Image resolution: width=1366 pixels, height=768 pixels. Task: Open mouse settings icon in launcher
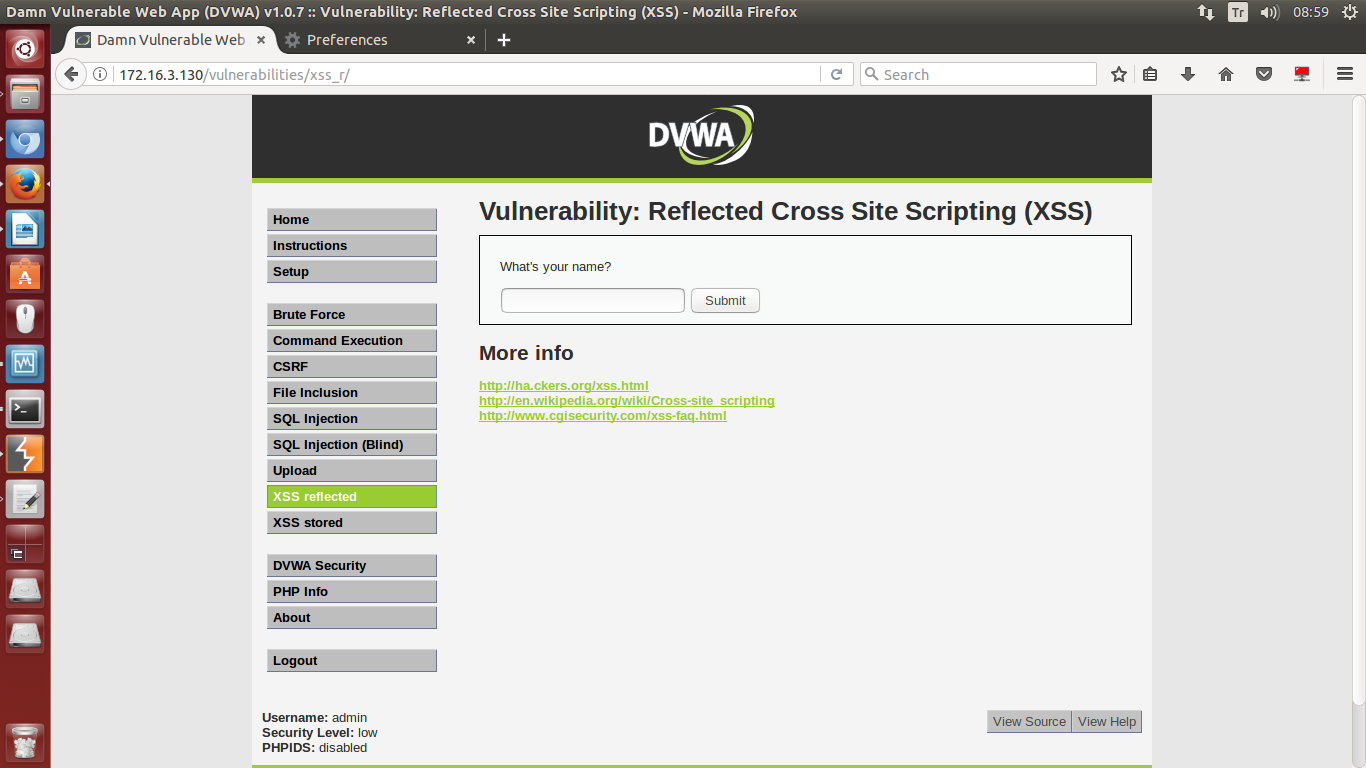coord(25,320)
